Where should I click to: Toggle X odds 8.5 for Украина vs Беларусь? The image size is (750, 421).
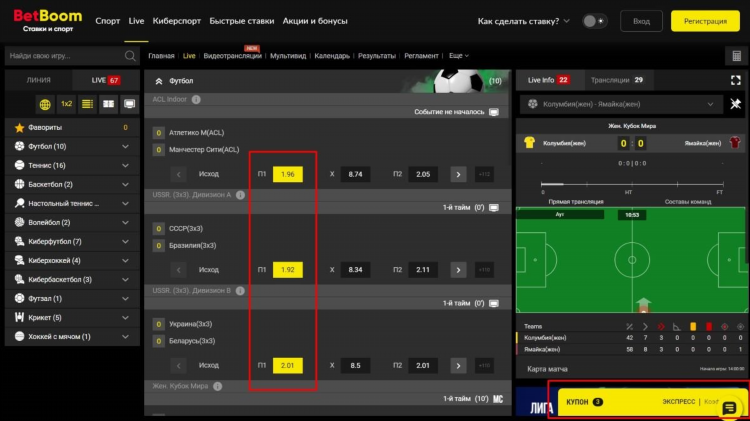pos(355,366)
